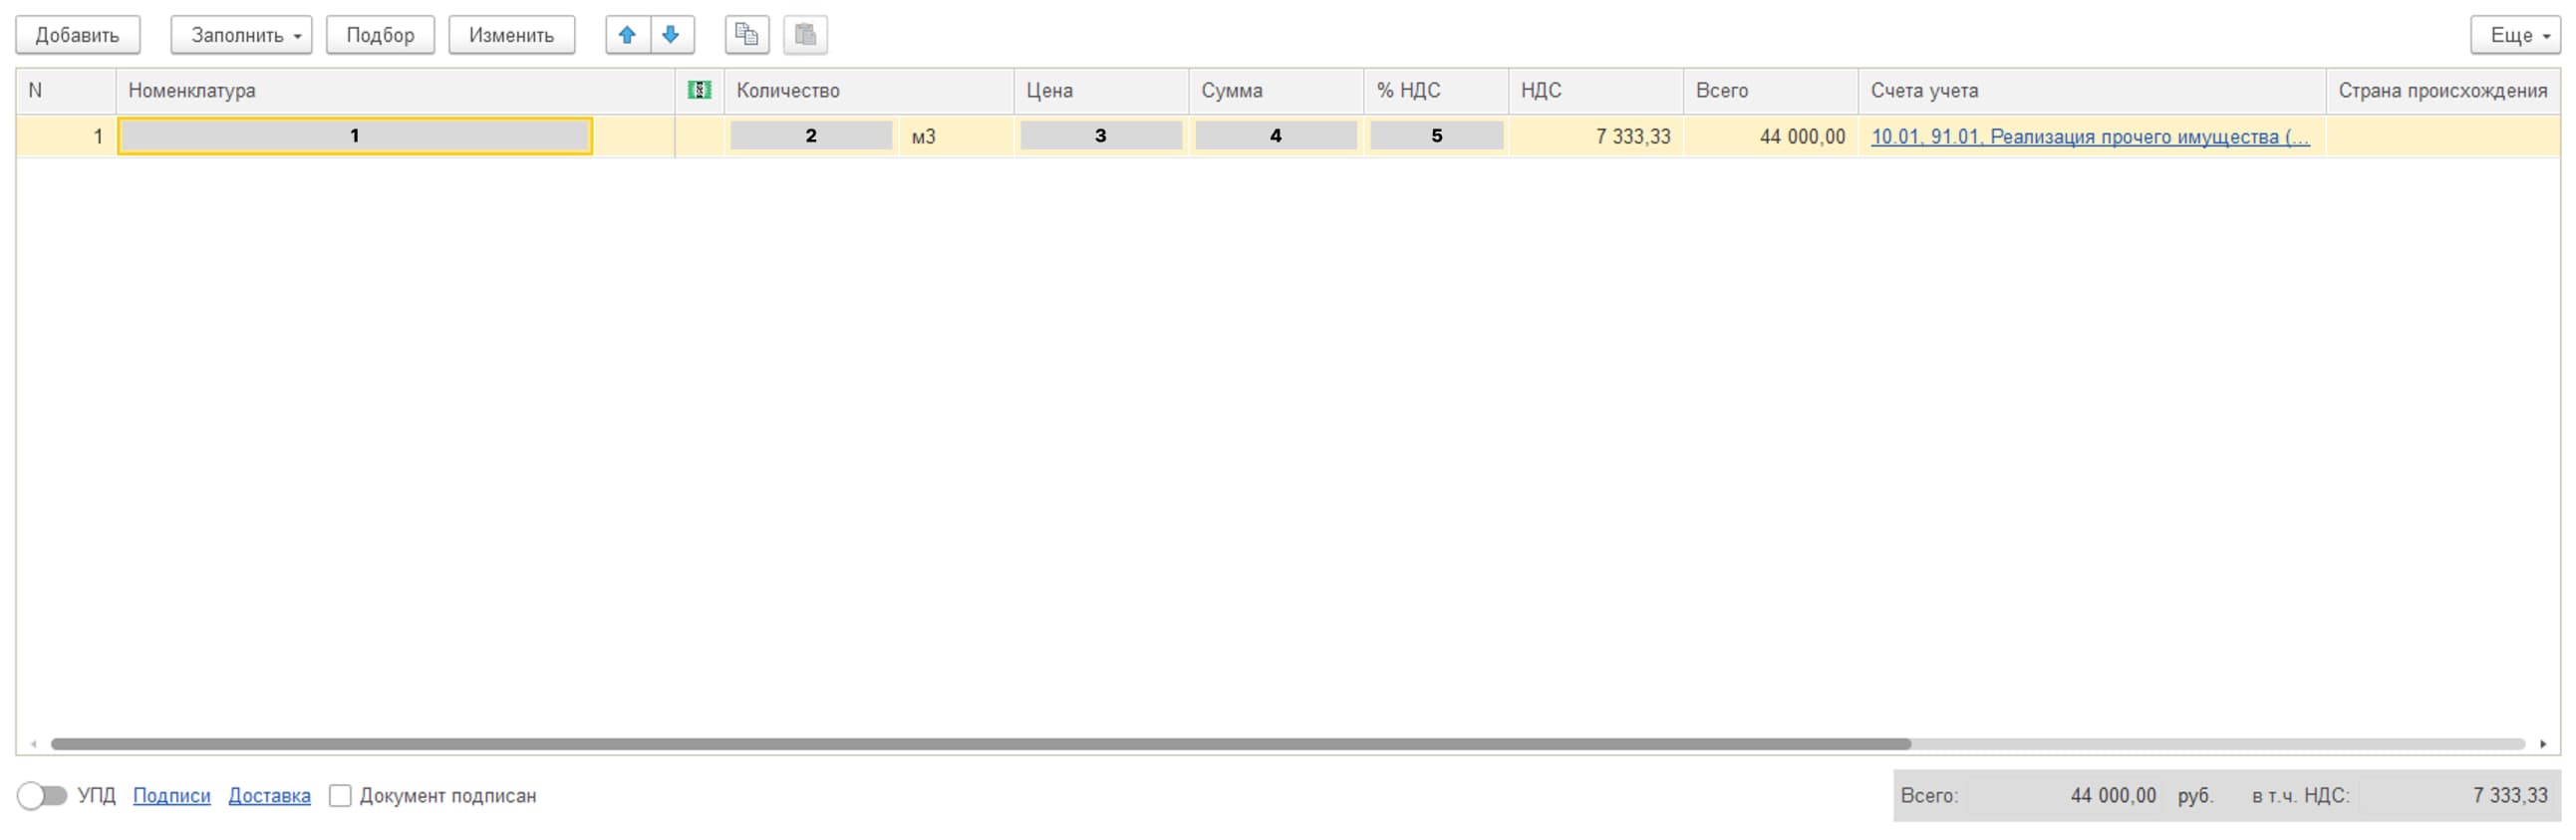Click the Количество column header

(x=788, y=91)
